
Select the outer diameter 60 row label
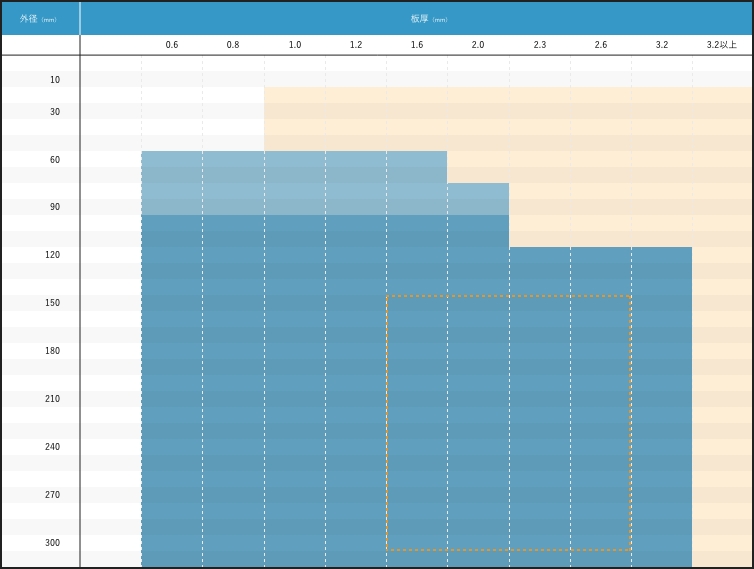55,160
